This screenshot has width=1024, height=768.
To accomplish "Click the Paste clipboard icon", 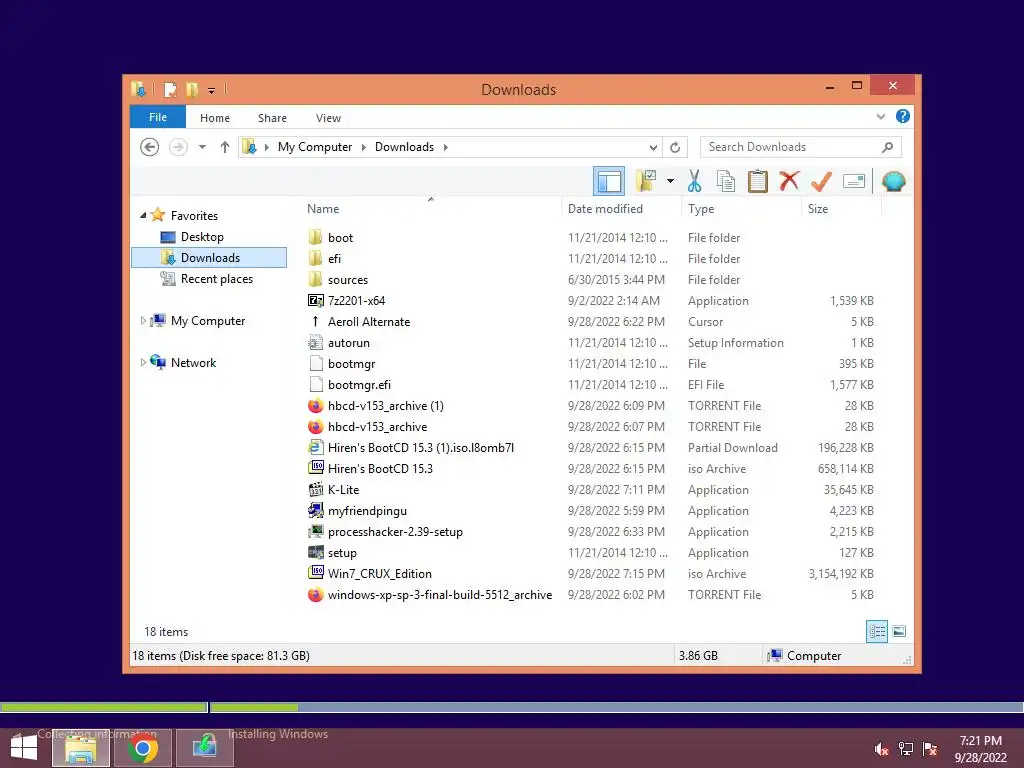I will click(758, 181).
